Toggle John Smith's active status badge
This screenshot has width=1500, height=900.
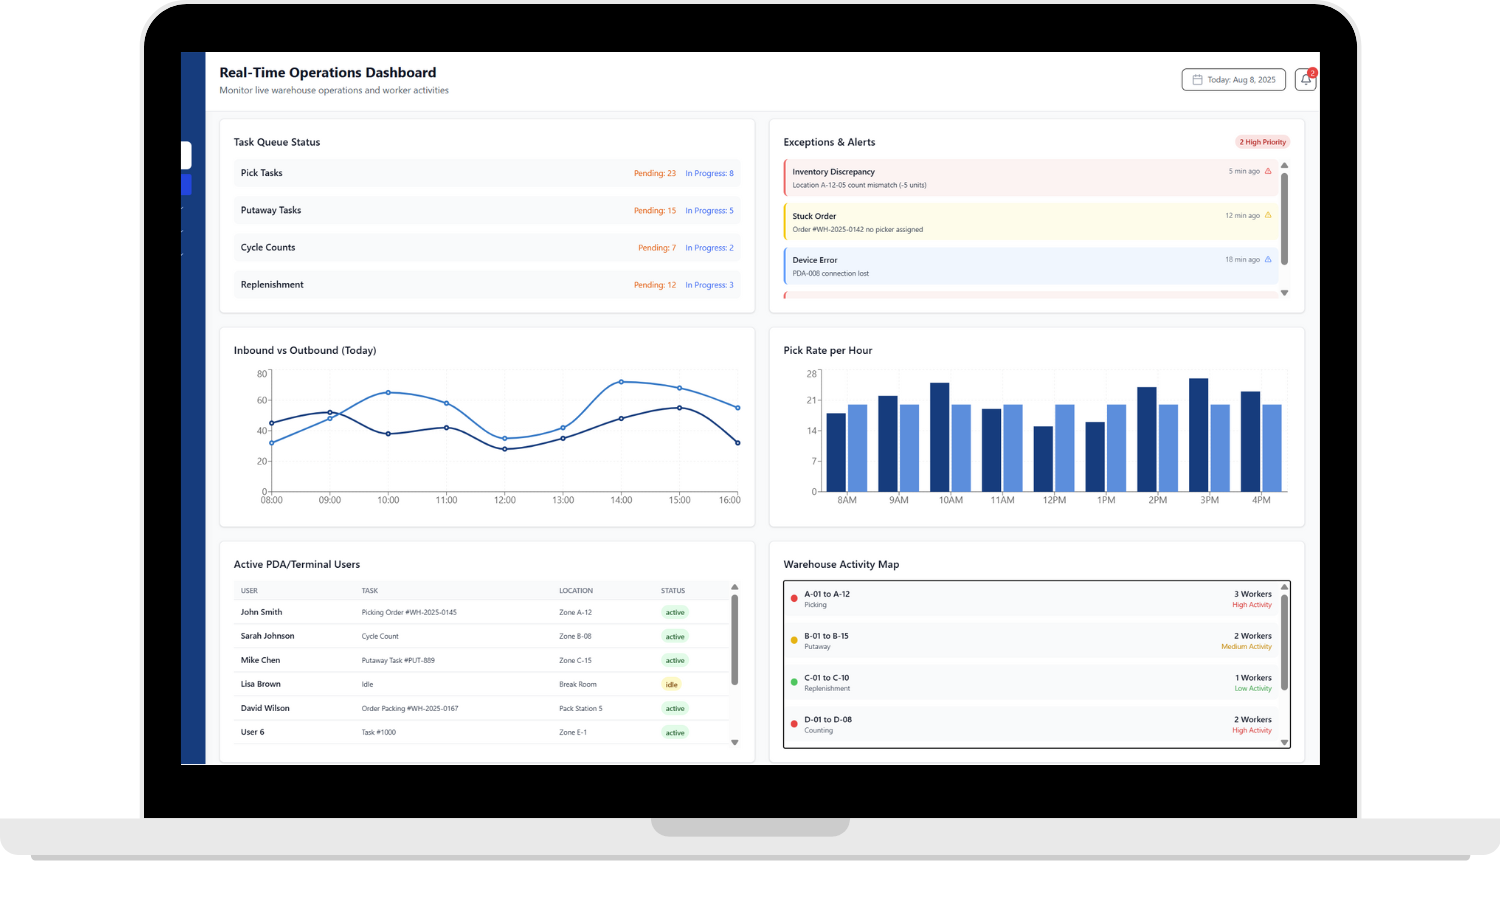click(675, 612)
